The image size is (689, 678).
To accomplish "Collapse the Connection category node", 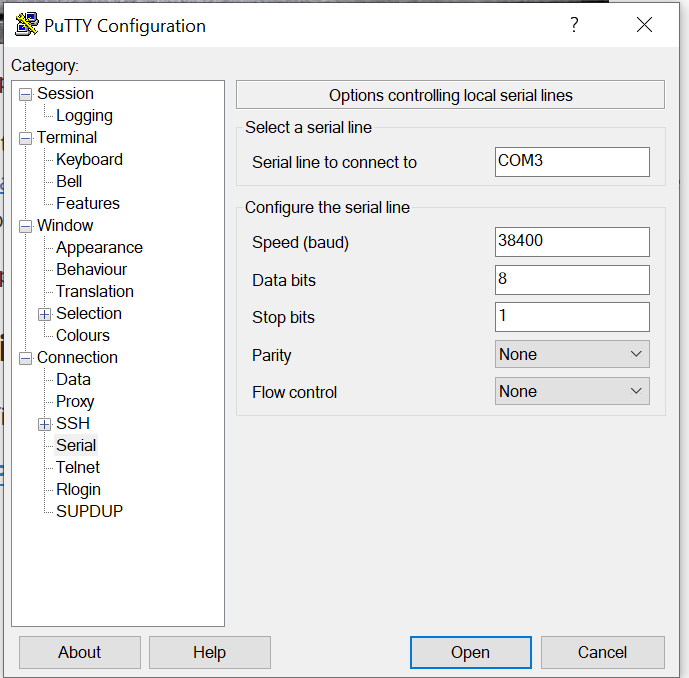I will click(x=26, y=359).
